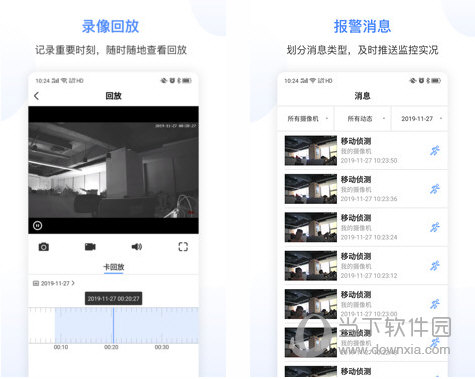Open the 所有摄像机 dropdown filter

pyautogui.click(x=307, y=118)
